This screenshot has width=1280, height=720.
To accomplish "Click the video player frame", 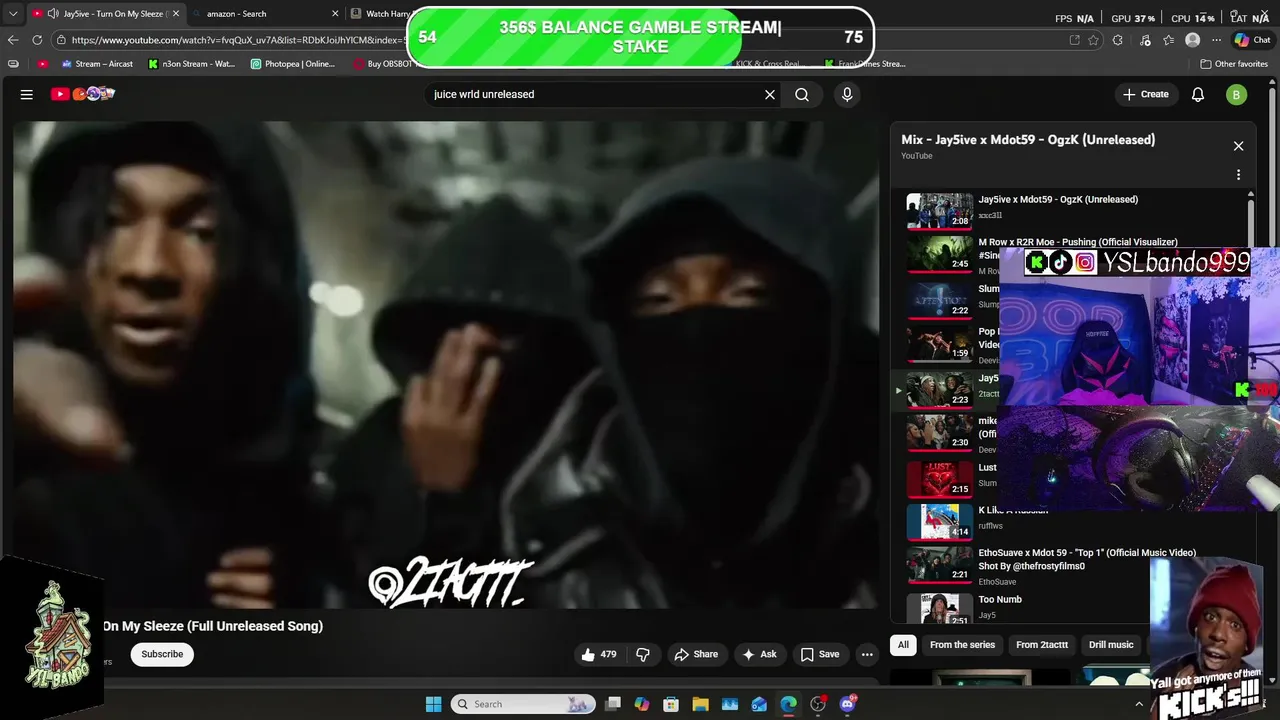I will point(446,365).
